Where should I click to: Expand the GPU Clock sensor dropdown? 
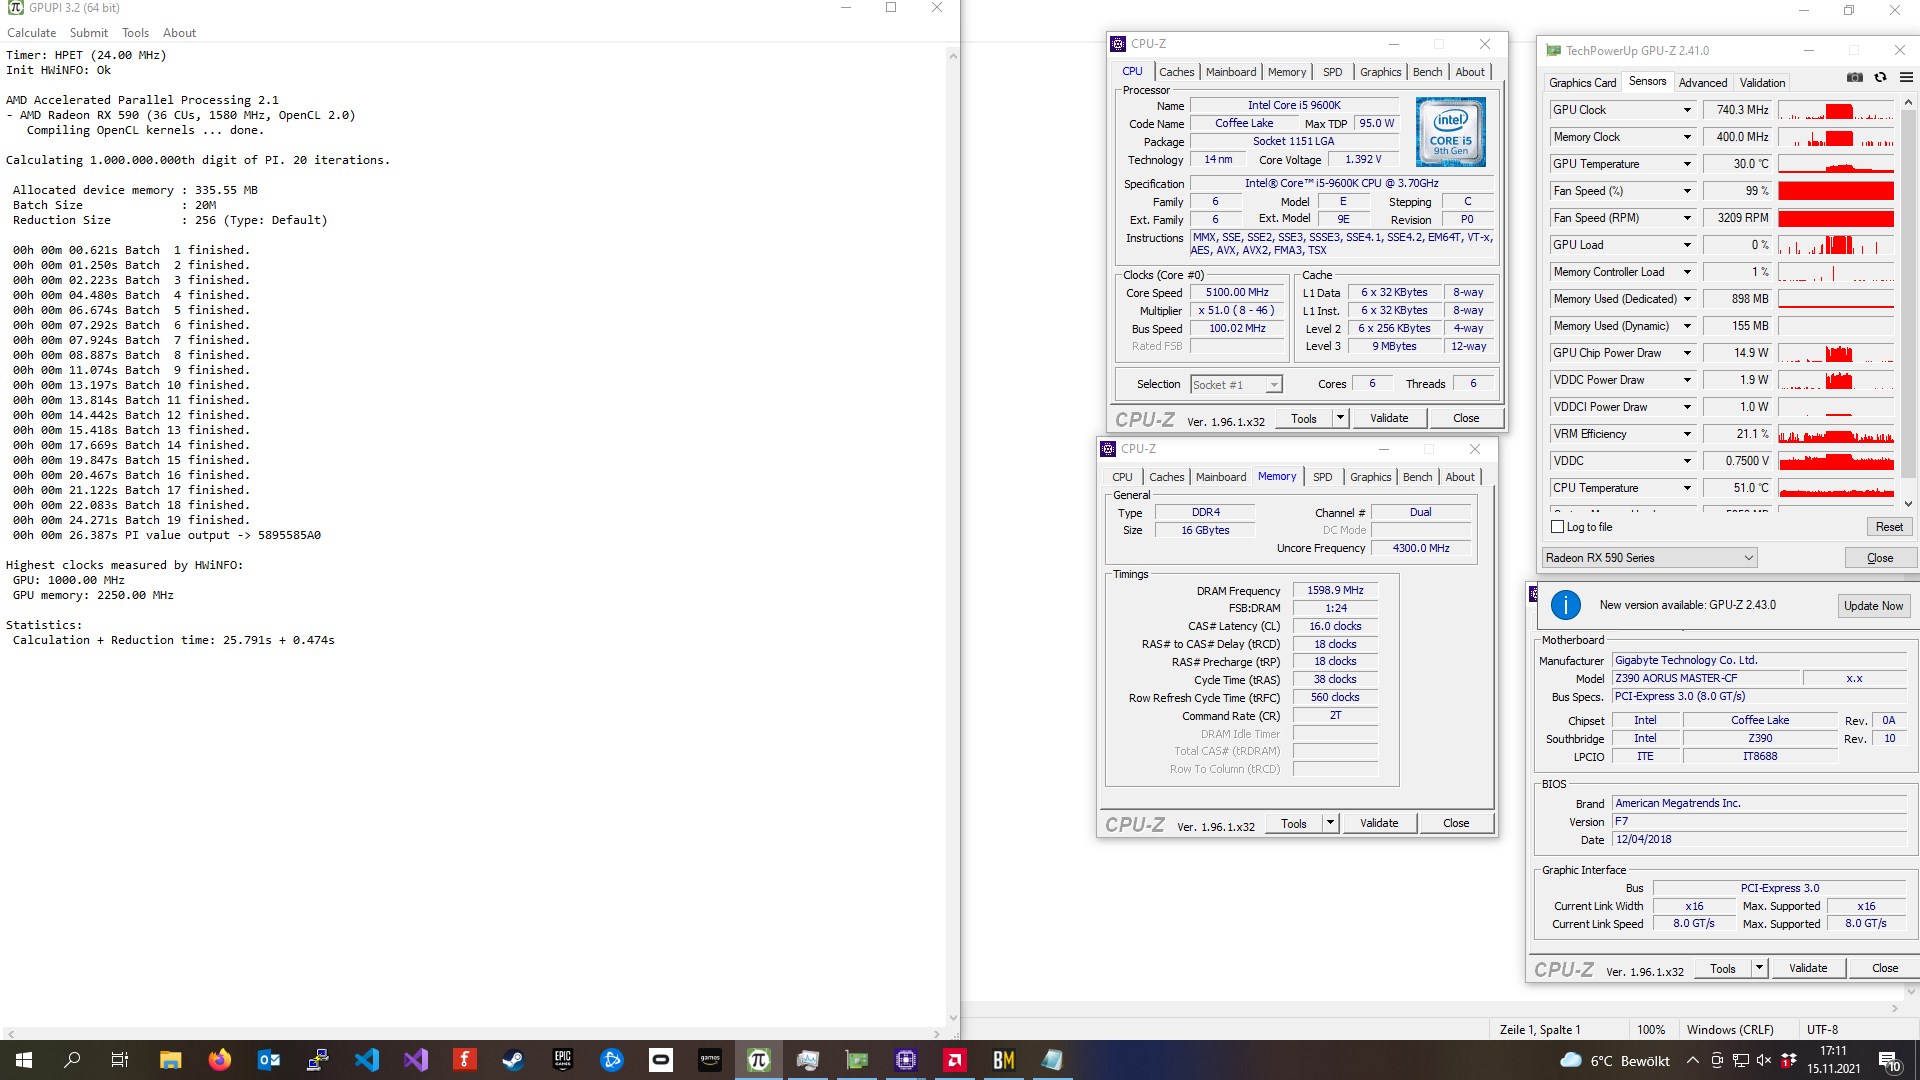coord(1687,110)
